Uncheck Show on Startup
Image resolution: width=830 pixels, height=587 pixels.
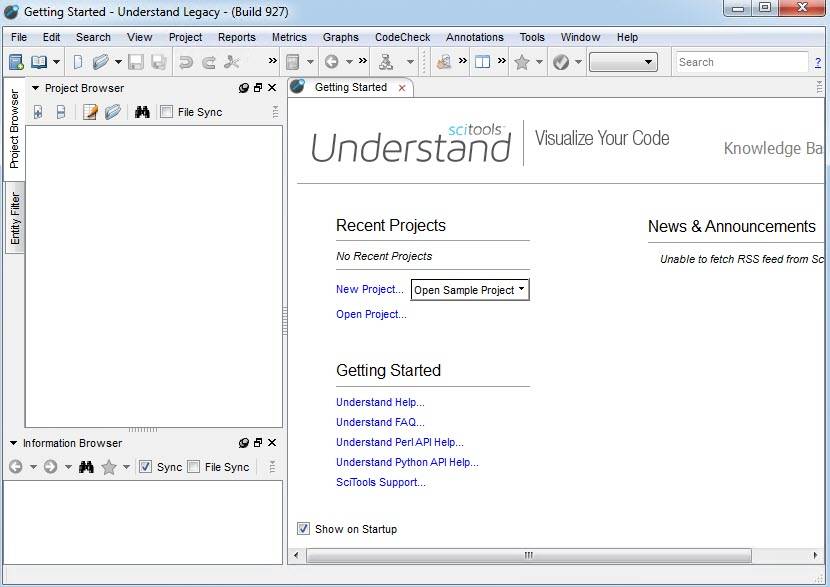pyautogui.click(x=303, y=528)
